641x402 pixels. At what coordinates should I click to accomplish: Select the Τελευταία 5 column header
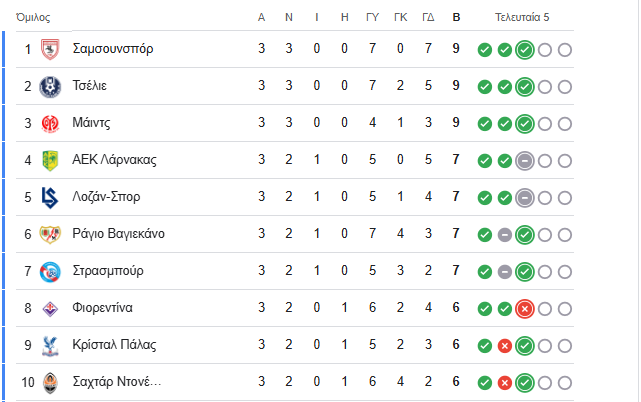[522, 17]
